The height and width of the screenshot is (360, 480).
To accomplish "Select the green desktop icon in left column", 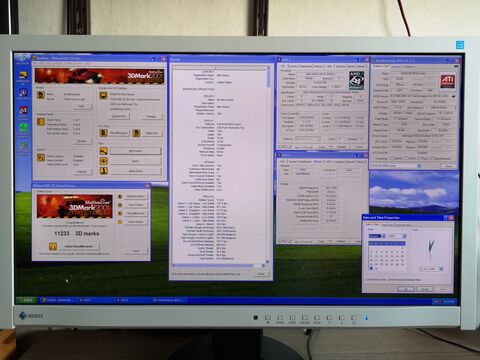I will tap(23, 129).
